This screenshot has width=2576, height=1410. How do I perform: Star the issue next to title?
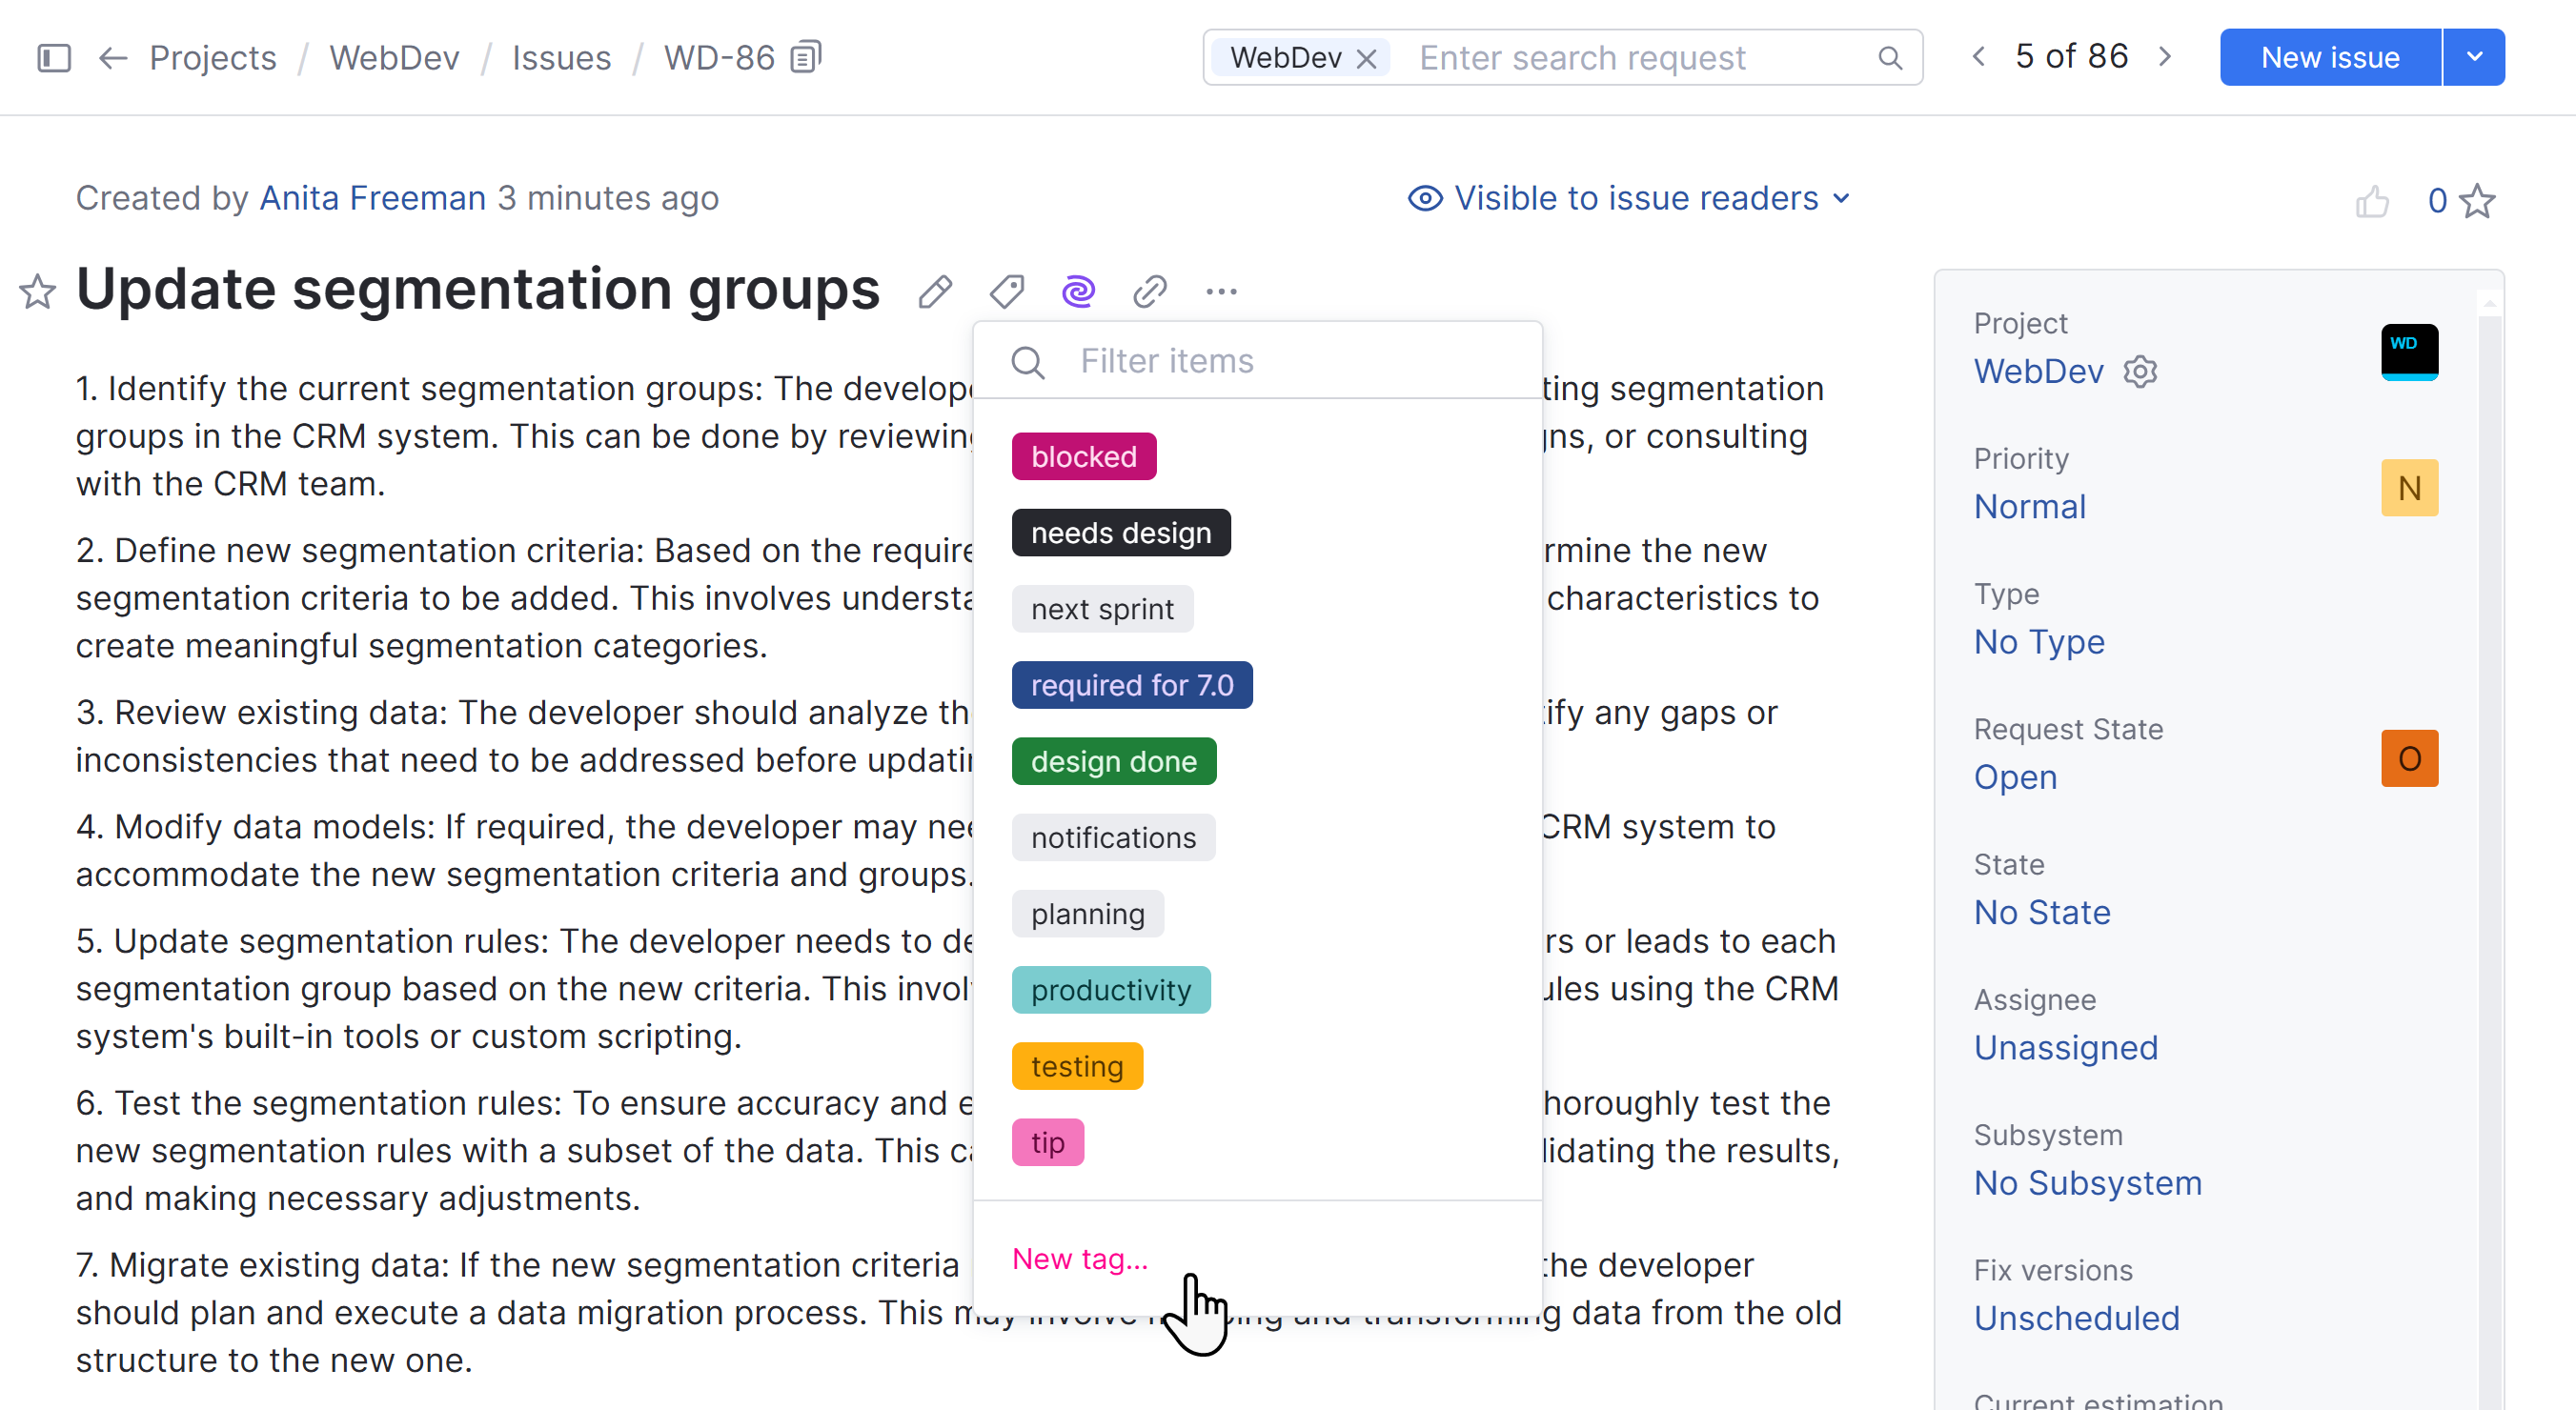38,292
